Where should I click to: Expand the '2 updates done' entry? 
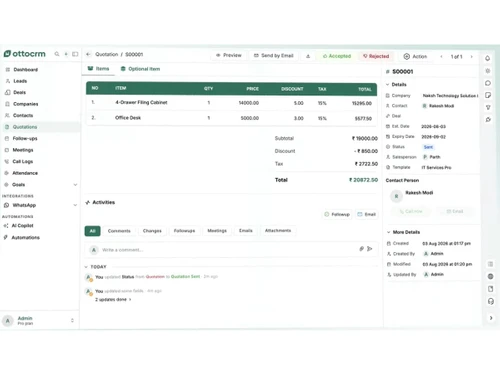tap(113, 300)
